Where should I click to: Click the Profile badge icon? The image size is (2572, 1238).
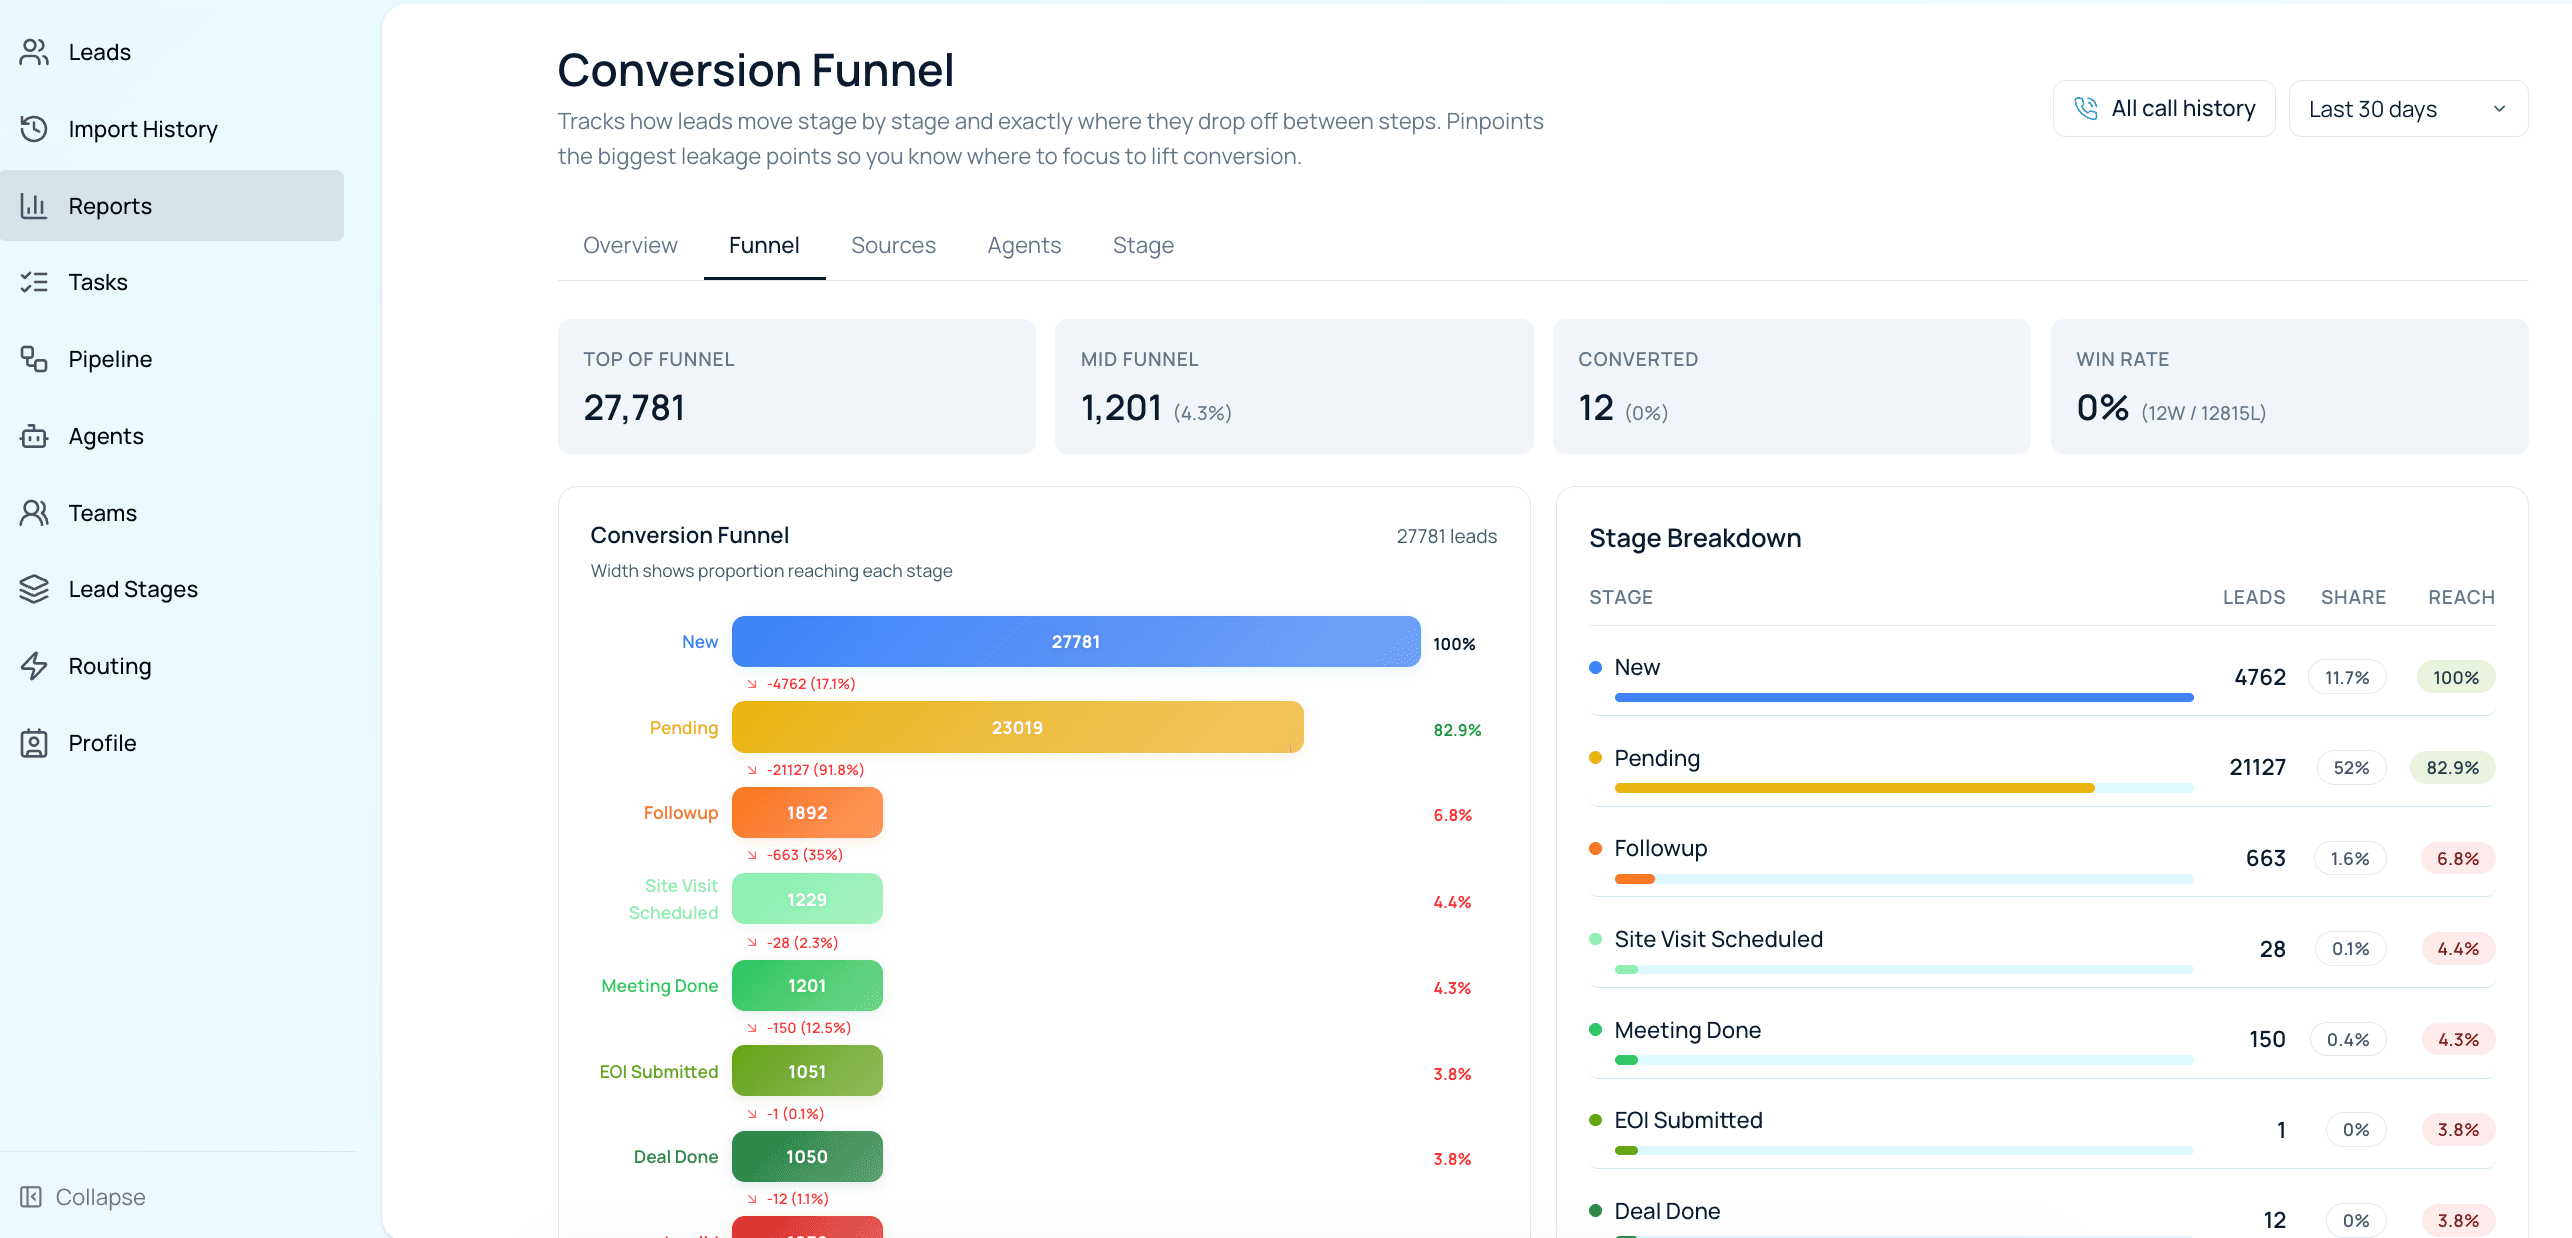coord(34,743)
